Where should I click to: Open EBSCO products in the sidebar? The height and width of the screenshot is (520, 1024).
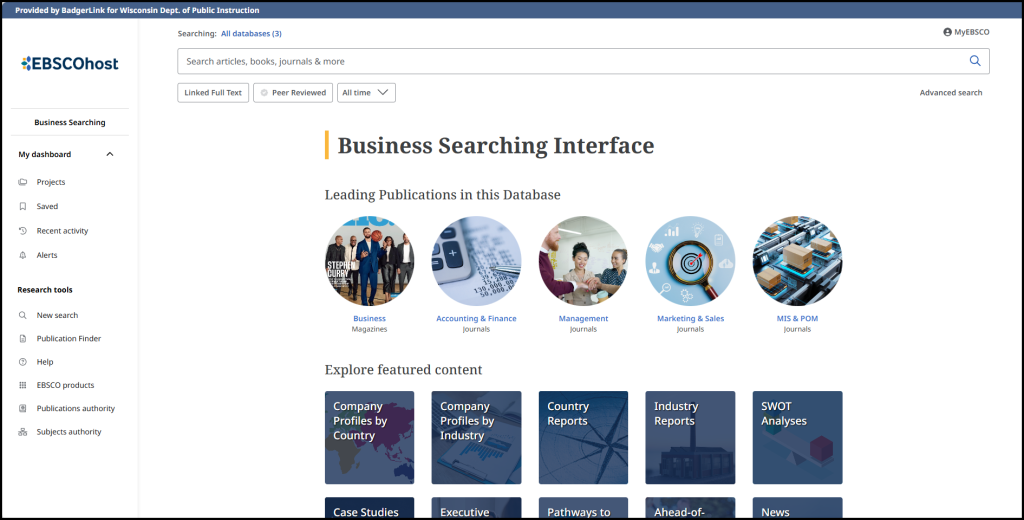65,385
